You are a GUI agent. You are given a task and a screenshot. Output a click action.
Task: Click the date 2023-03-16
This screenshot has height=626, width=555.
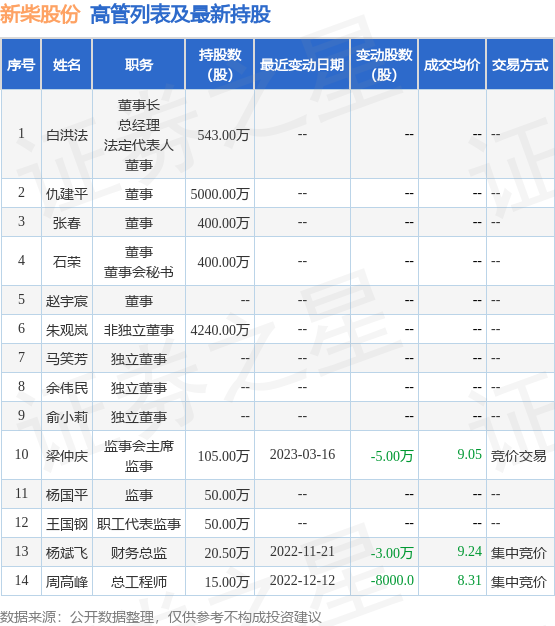(302, 455)
